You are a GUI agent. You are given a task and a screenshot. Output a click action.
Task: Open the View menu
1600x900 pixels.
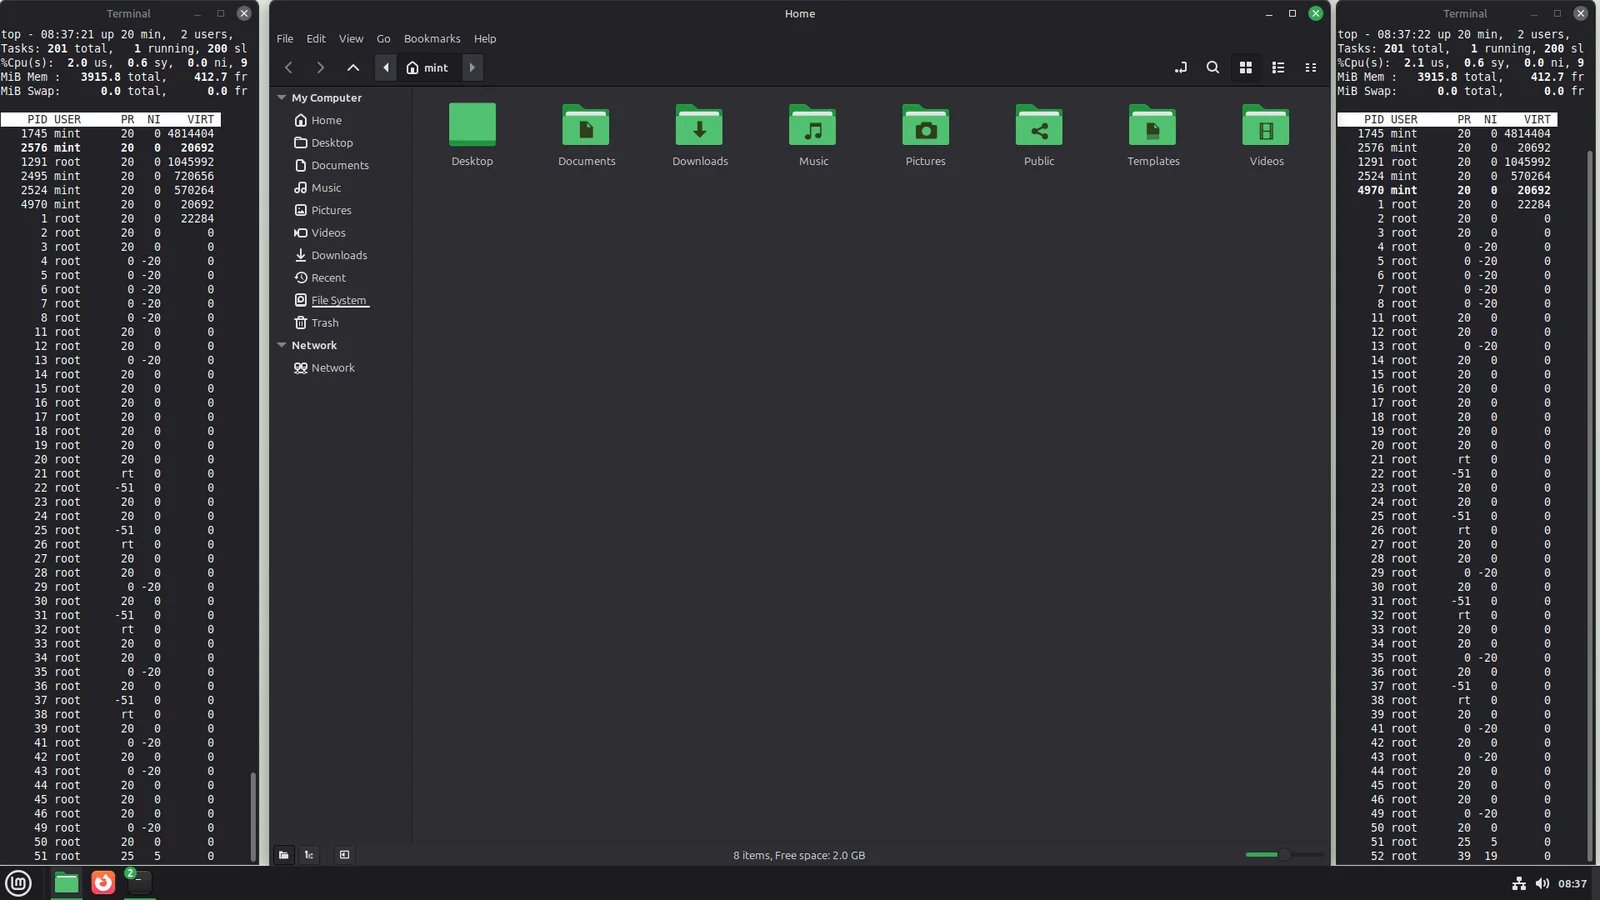351,39
